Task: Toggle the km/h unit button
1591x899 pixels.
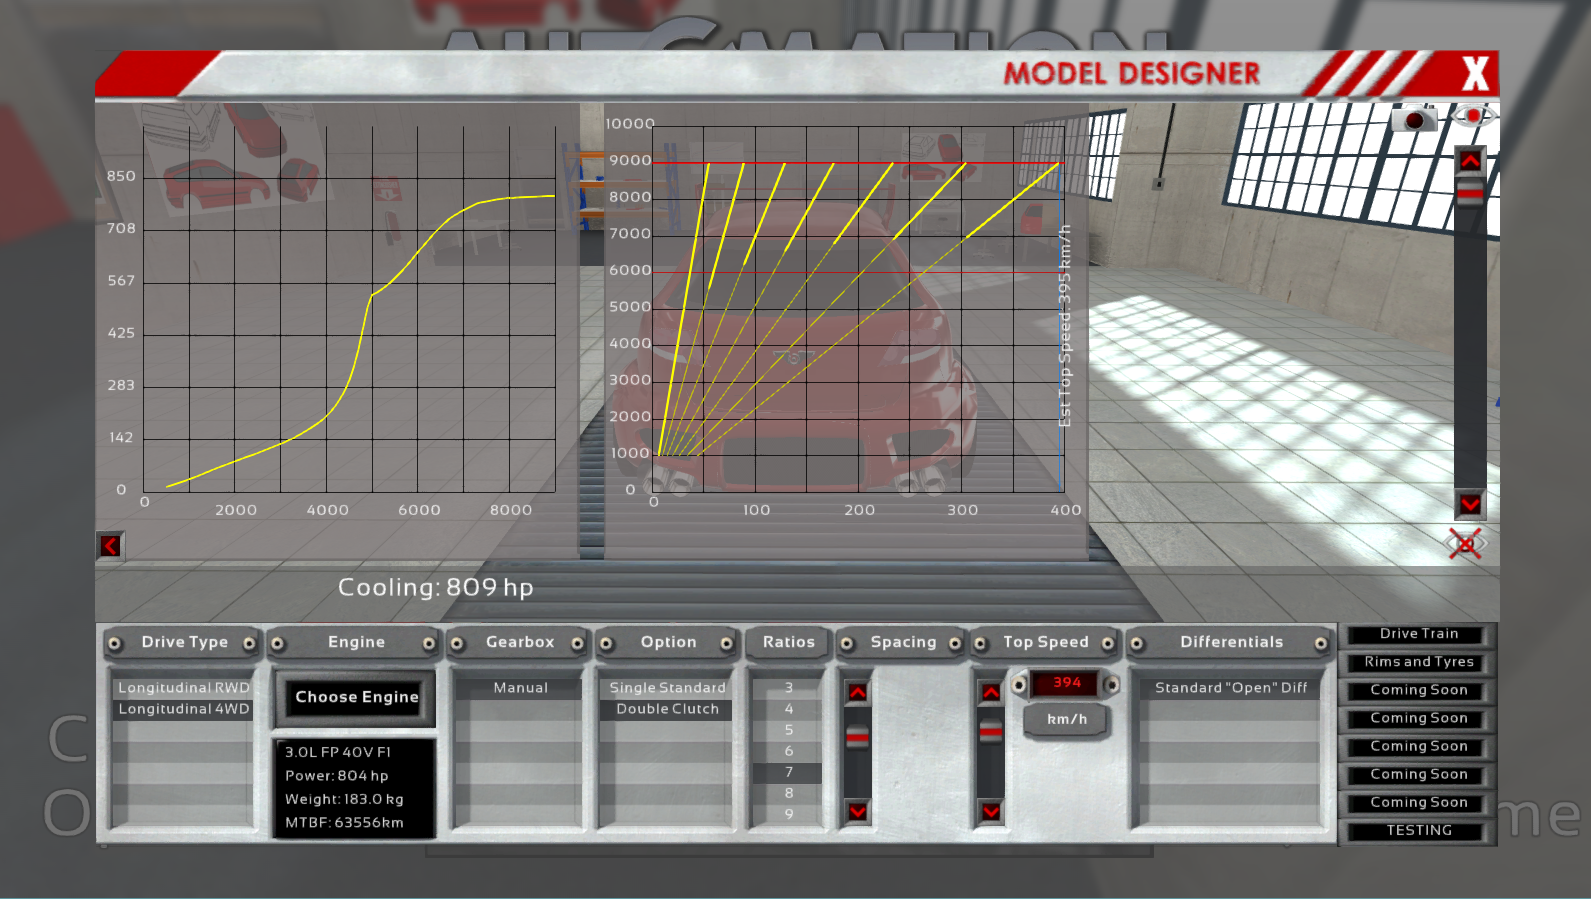Action: pyautogui.click(x=1067, y=719)
